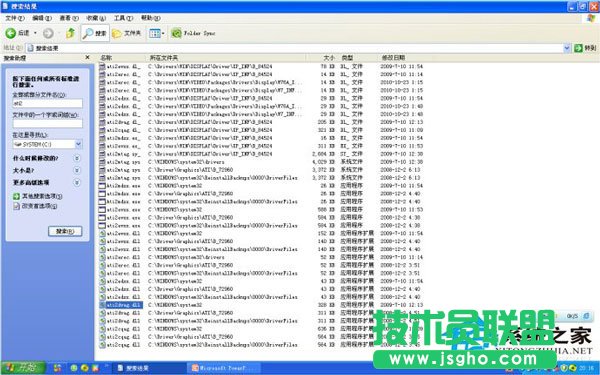Click the icon of the 588 KB ati2evxx.exe
The width and height of the screenshot is (600, 375).
point(102,210)
